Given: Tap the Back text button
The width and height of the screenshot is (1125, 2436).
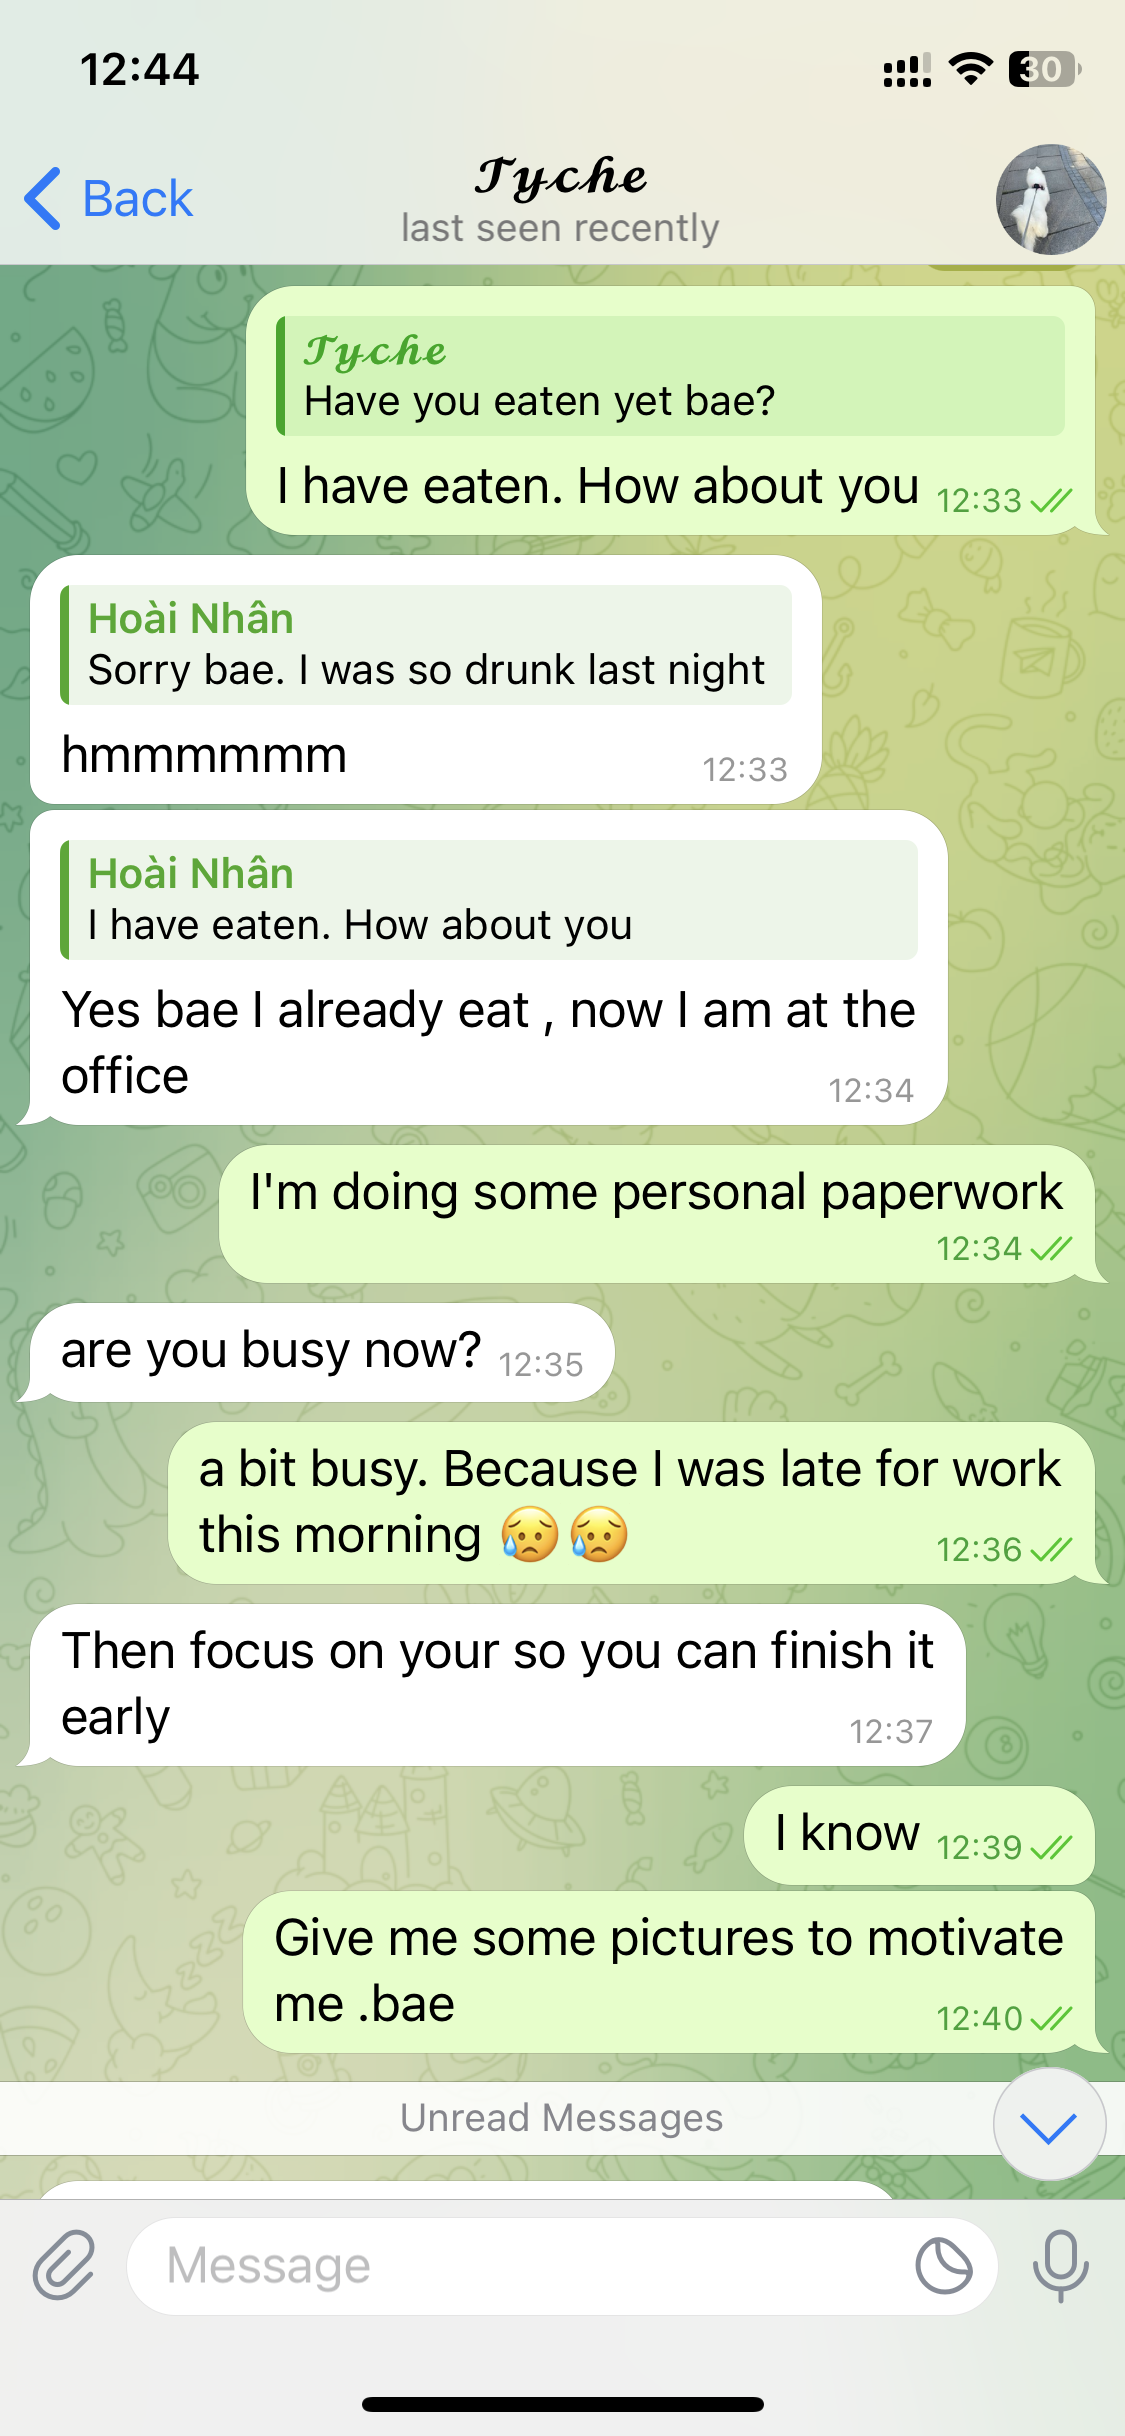Looking at the screenshot, I should click(x=137, y=198).
